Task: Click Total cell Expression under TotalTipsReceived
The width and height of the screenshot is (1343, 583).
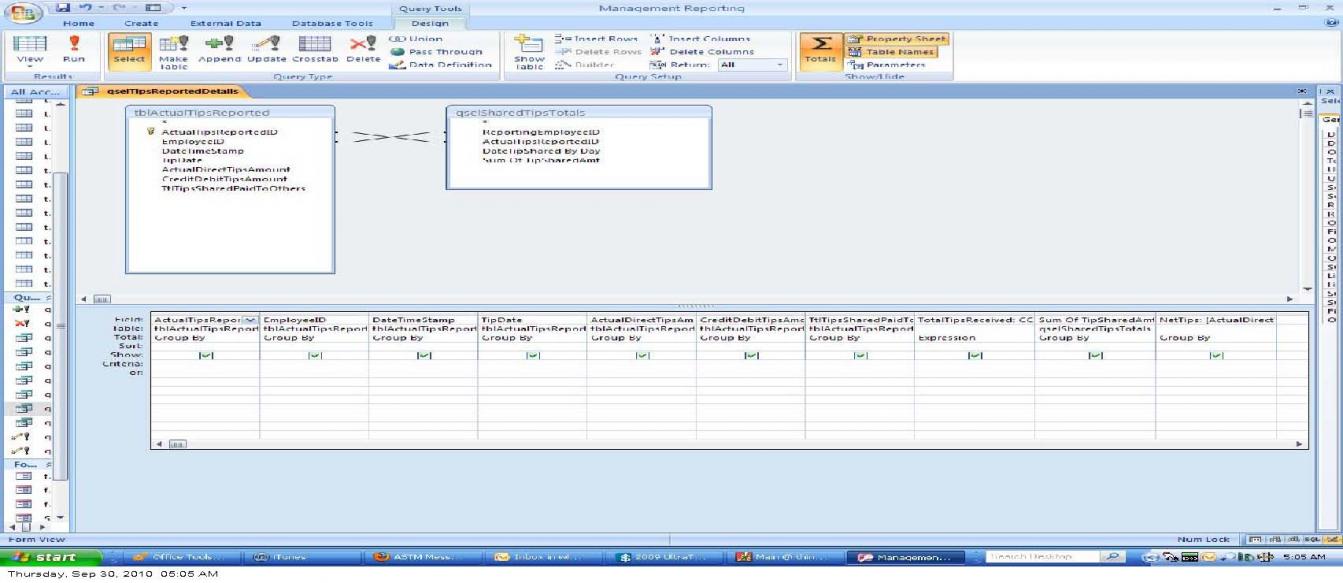Action: point(974,338)
